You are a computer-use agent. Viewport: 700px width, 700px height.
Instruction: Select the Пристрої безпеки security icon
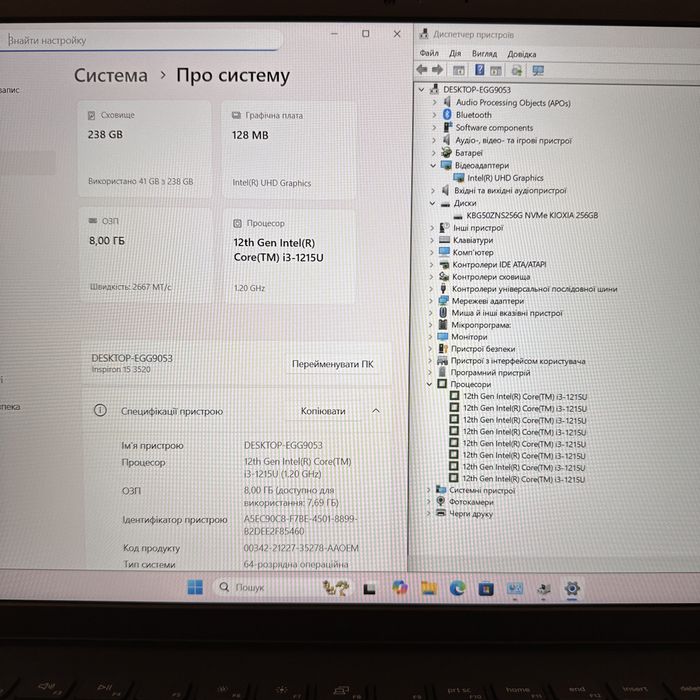(442, 349)
